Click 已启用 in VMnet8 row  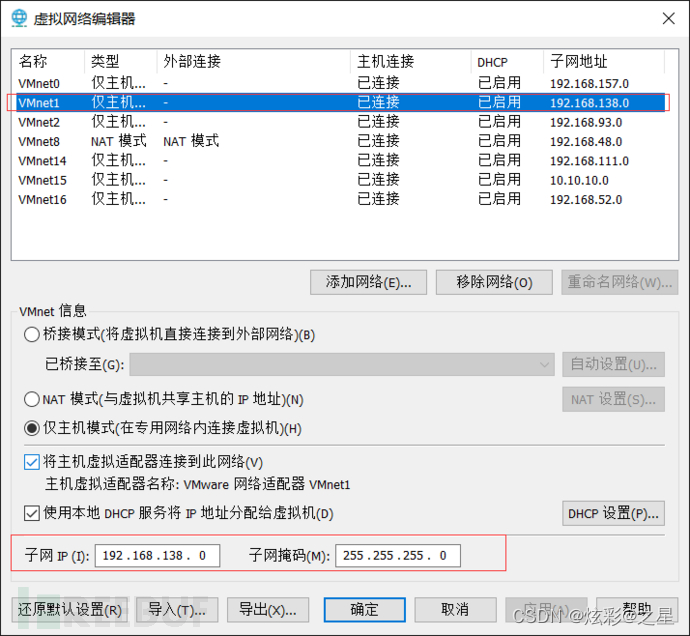pyautogui.click(x=499, y=141)
